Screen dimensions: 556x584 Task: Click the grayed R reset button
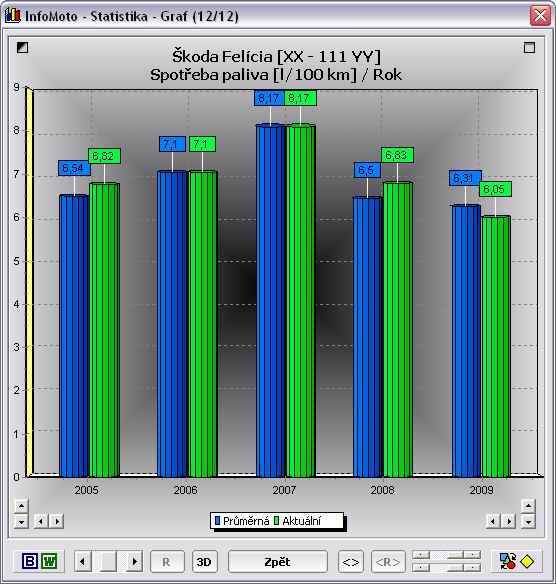167,562
